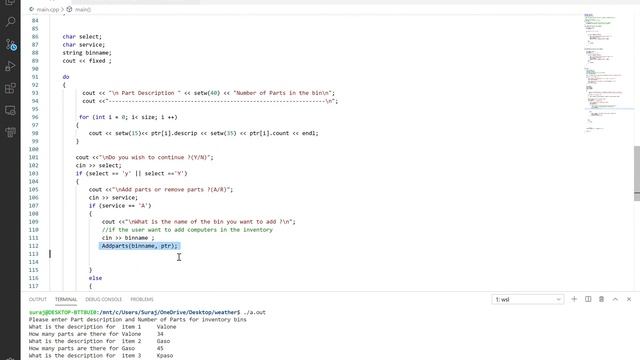Screen dimensions: 640x360
Task: Click the 'Kpaso' entry in terminal output
Action: click(x=165, y=356)
